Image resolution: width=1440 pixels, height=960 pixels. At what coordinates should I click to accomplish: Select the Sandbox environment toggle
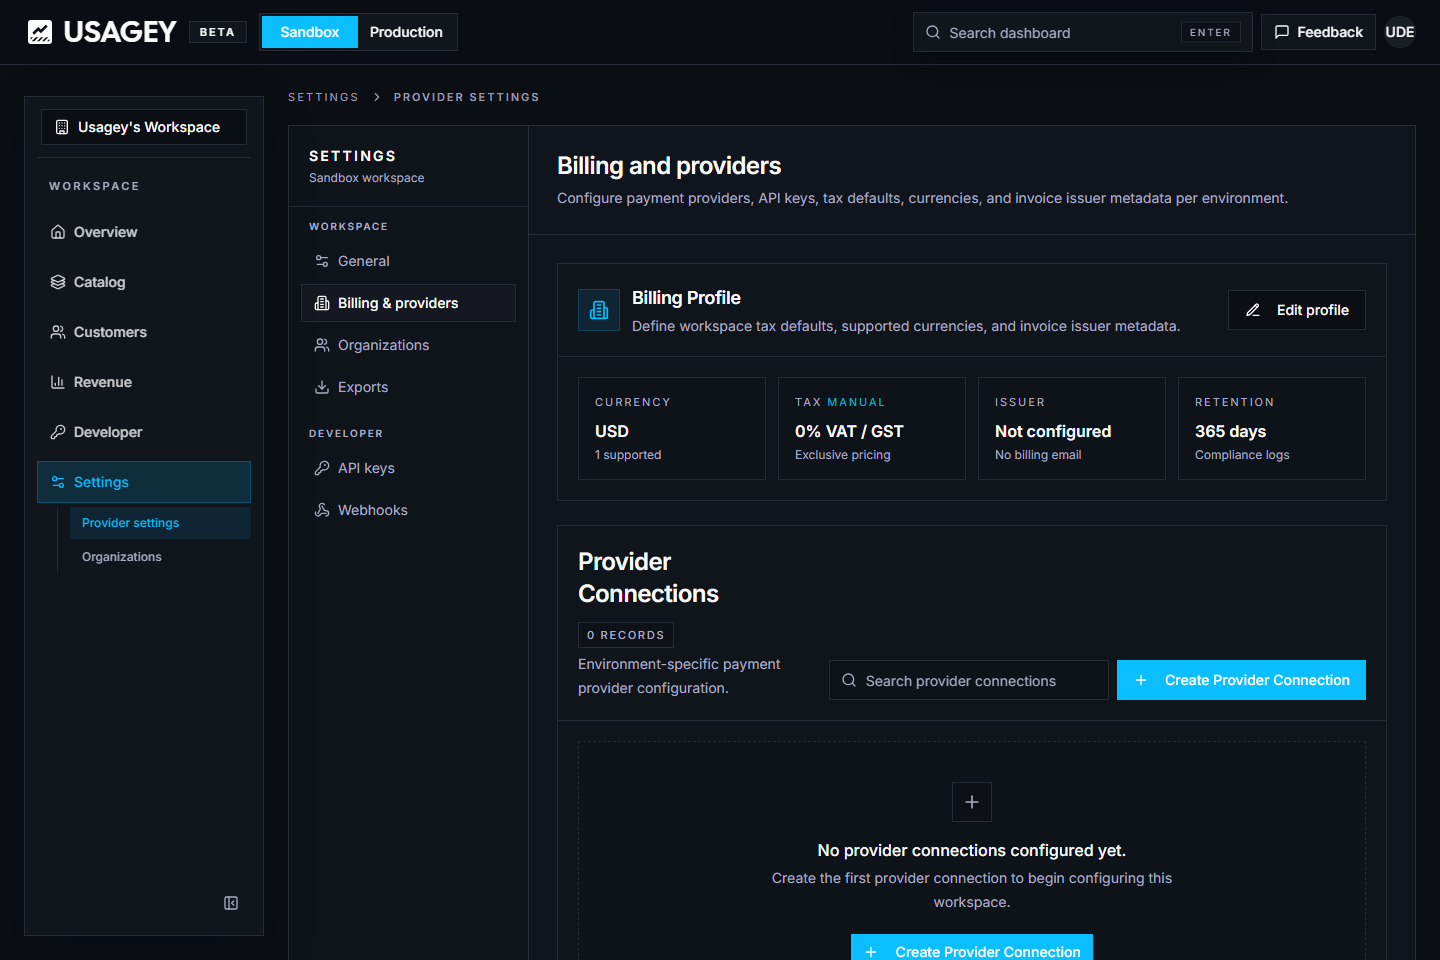point(310,32)
